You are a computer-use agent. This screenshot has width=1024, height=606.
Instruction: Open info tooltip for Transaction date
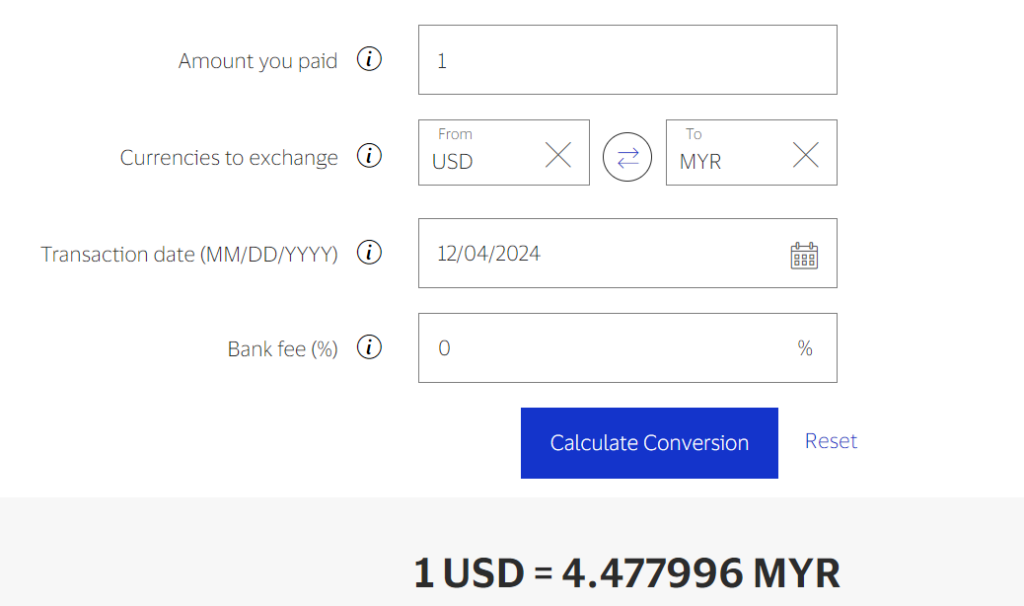(x=370, y=254)
